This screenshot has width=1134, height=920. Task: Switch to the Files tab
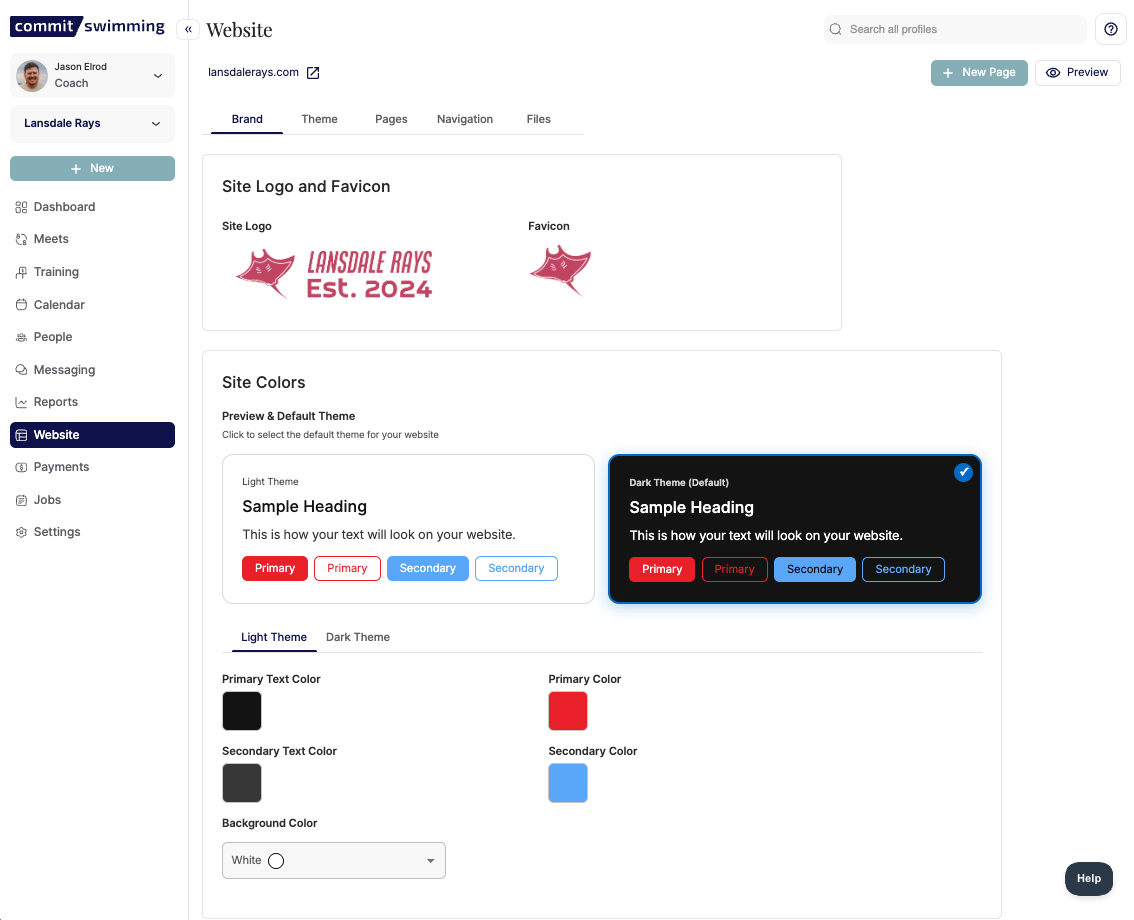[x=538, y=119]
